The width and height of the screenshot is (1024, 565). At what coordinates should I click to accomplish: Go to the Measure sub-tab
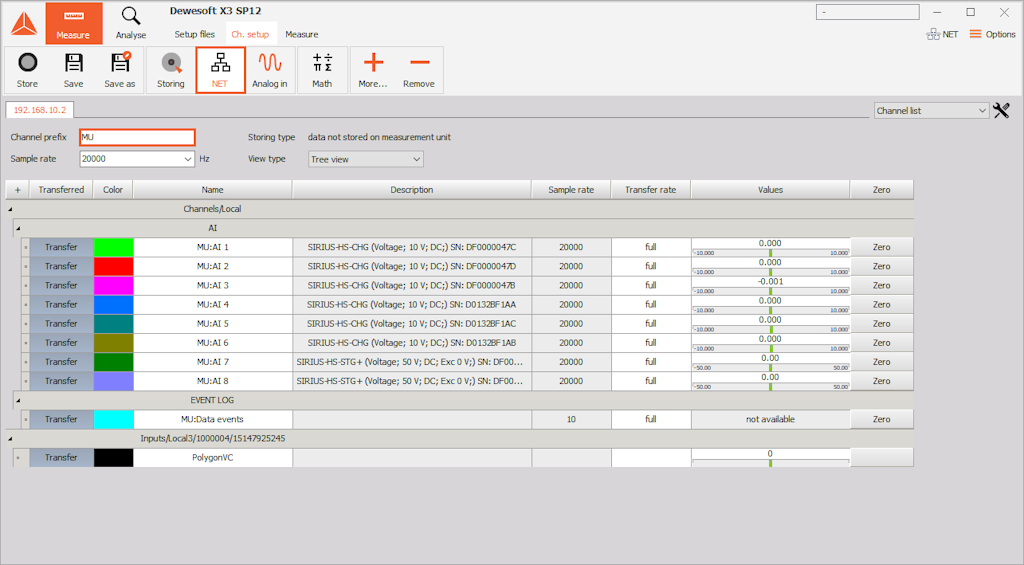(x=302, y=34)
